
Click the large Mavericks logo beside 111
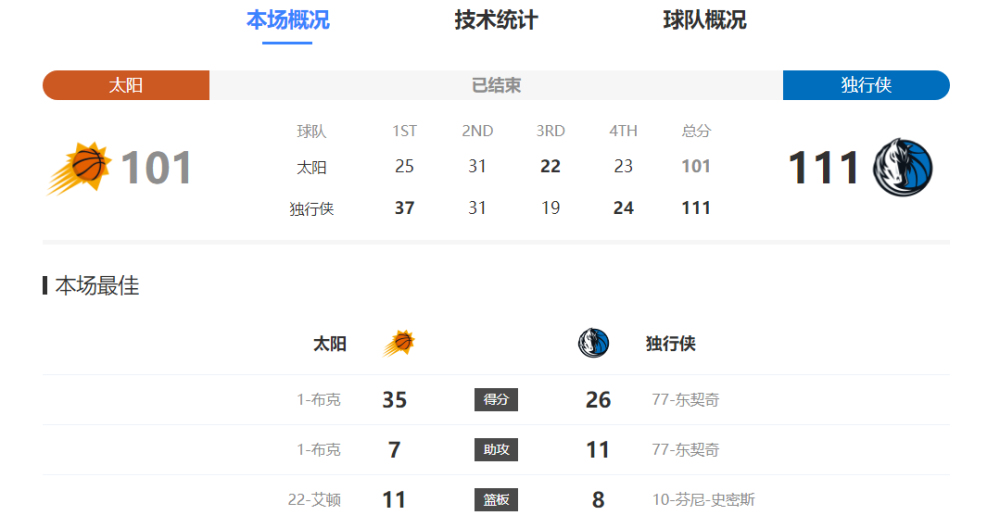click(902, 168)
